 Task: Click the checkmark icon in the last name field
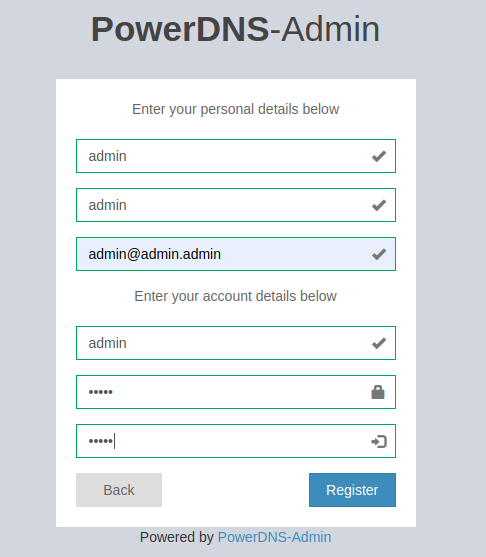(379, 205)
